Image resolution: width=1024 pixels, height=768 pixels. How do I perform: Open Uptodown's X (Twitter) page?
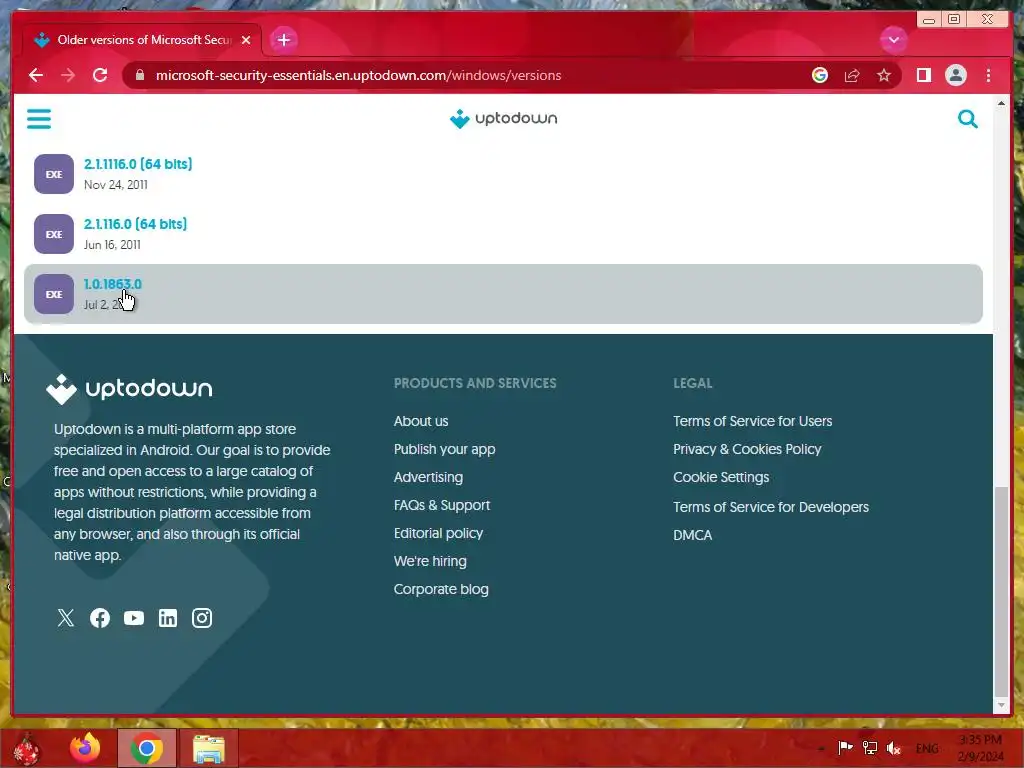click(x=65, y=618)
